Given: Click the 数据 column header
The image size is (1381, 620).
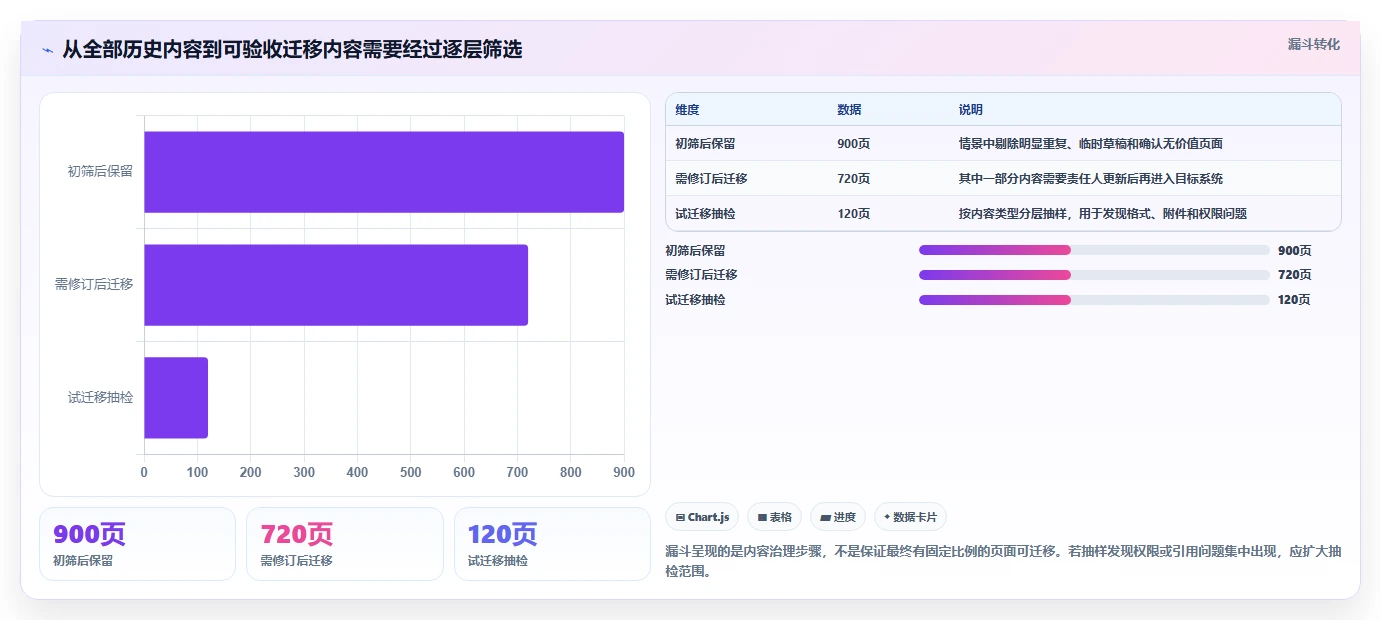Looking at the screenshot, I should [849, 109].
